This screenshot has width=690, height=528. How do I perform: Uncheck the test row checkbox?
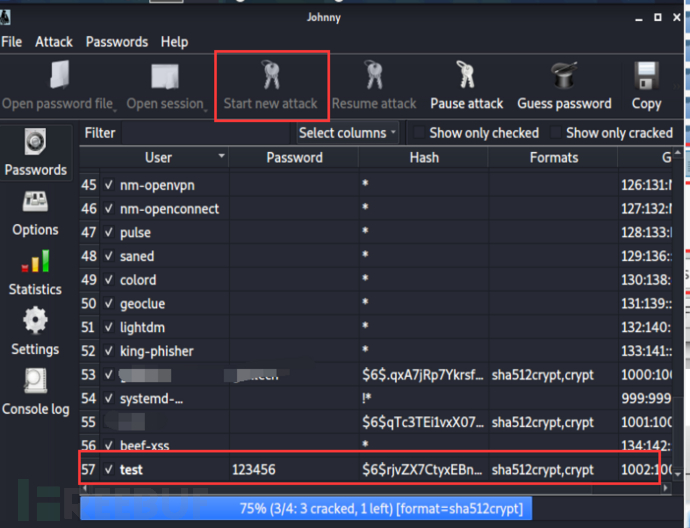click(x=109, y=469)
